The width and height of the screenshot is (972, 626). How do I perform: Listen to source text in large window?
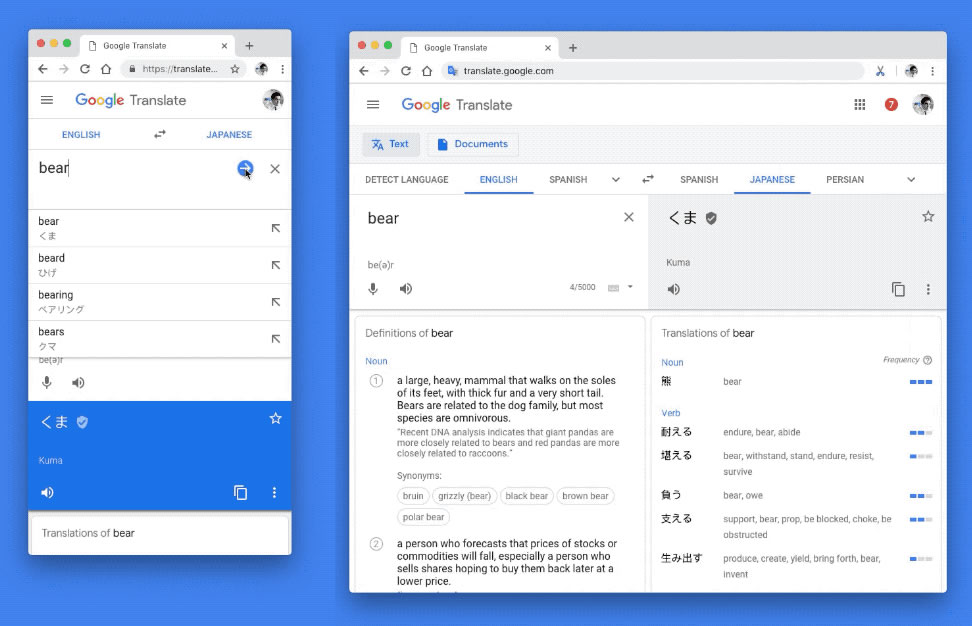point(405,289)
